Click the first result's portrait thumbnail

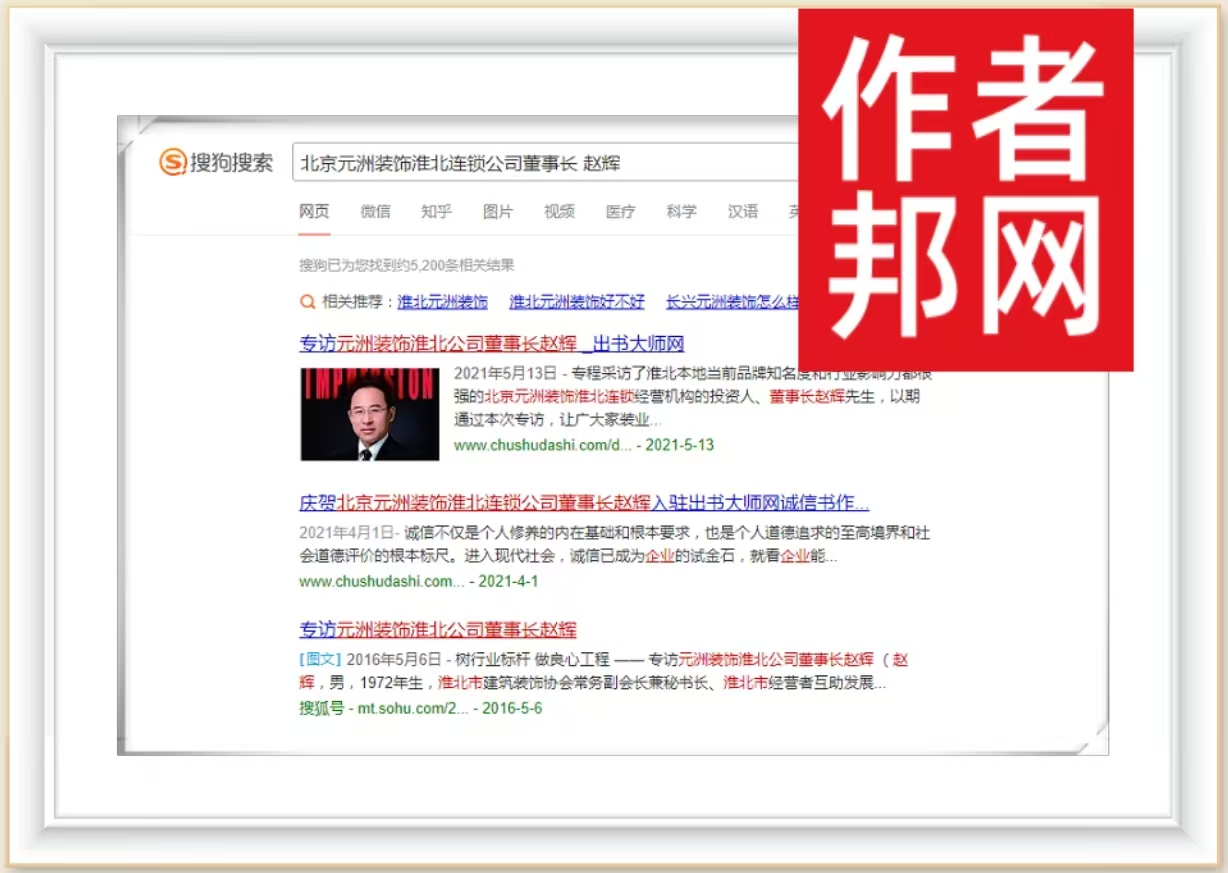click(369, 414)
